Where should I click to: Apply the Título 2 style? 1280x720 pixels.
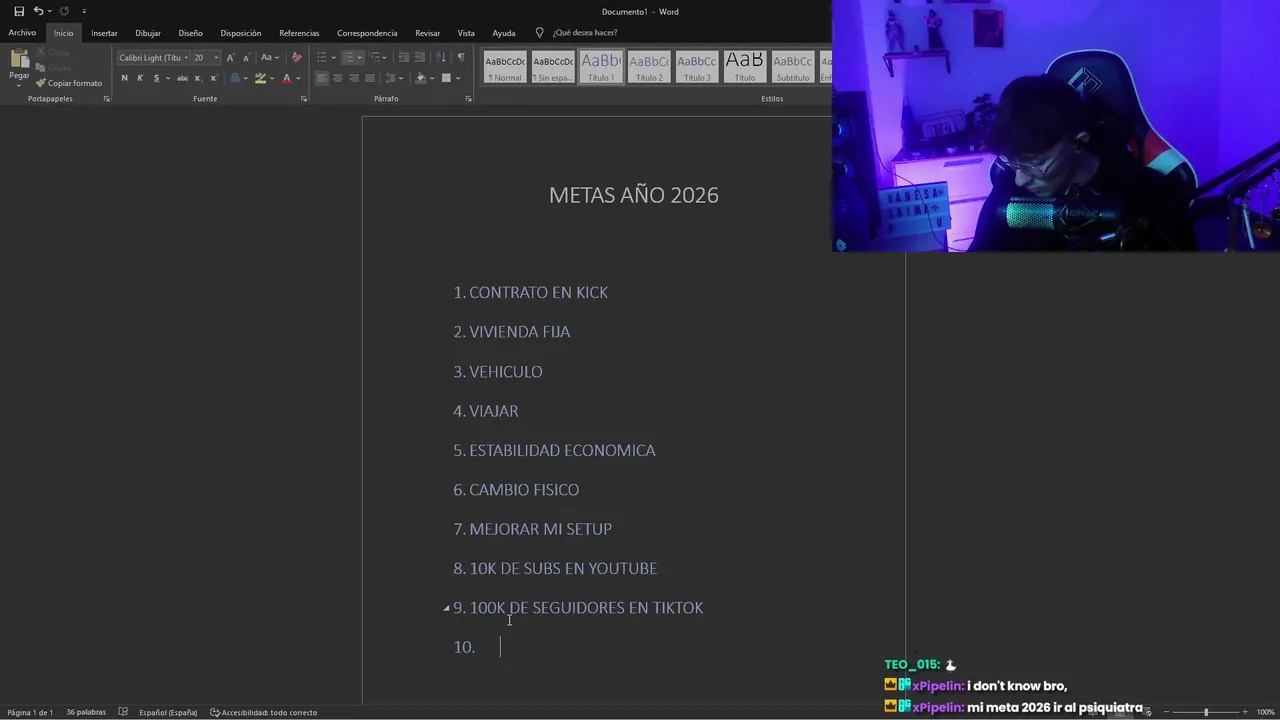649,67
